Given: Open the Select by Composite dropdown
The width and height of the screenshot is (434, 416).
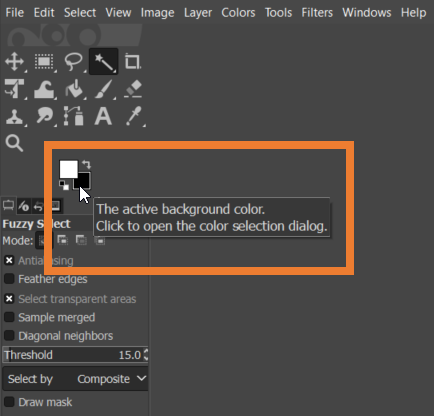Looking at the screenshot, I should (76, 379).
